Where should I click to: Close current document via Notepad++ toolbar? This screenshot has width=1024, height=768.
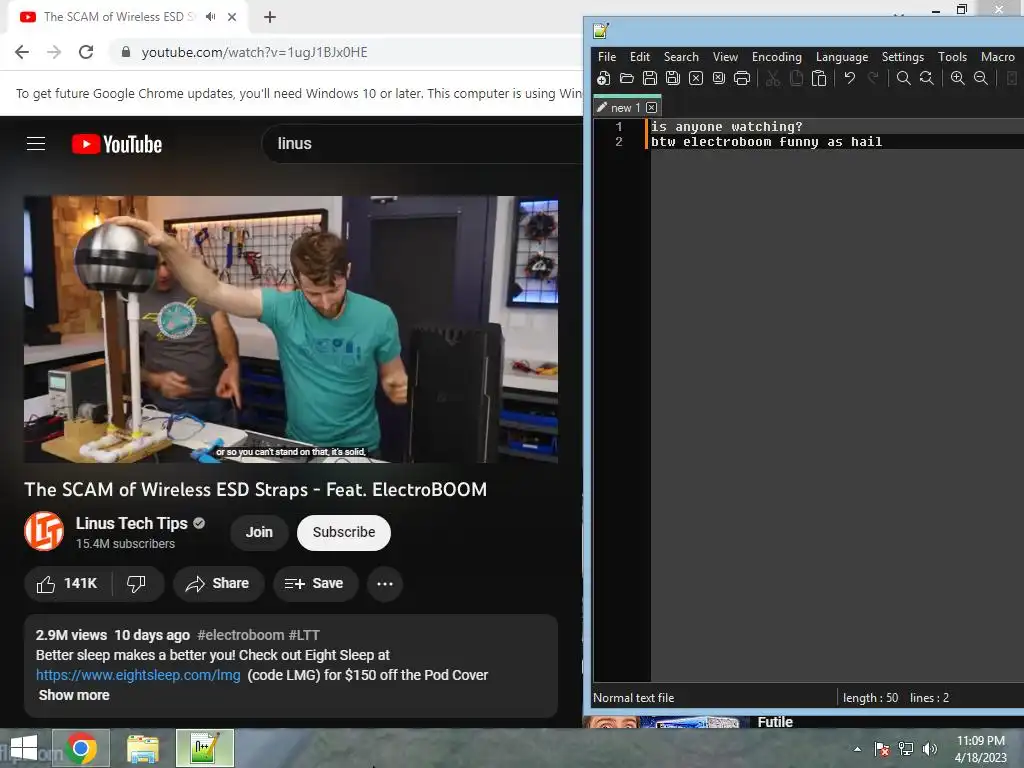click(696, 78)
